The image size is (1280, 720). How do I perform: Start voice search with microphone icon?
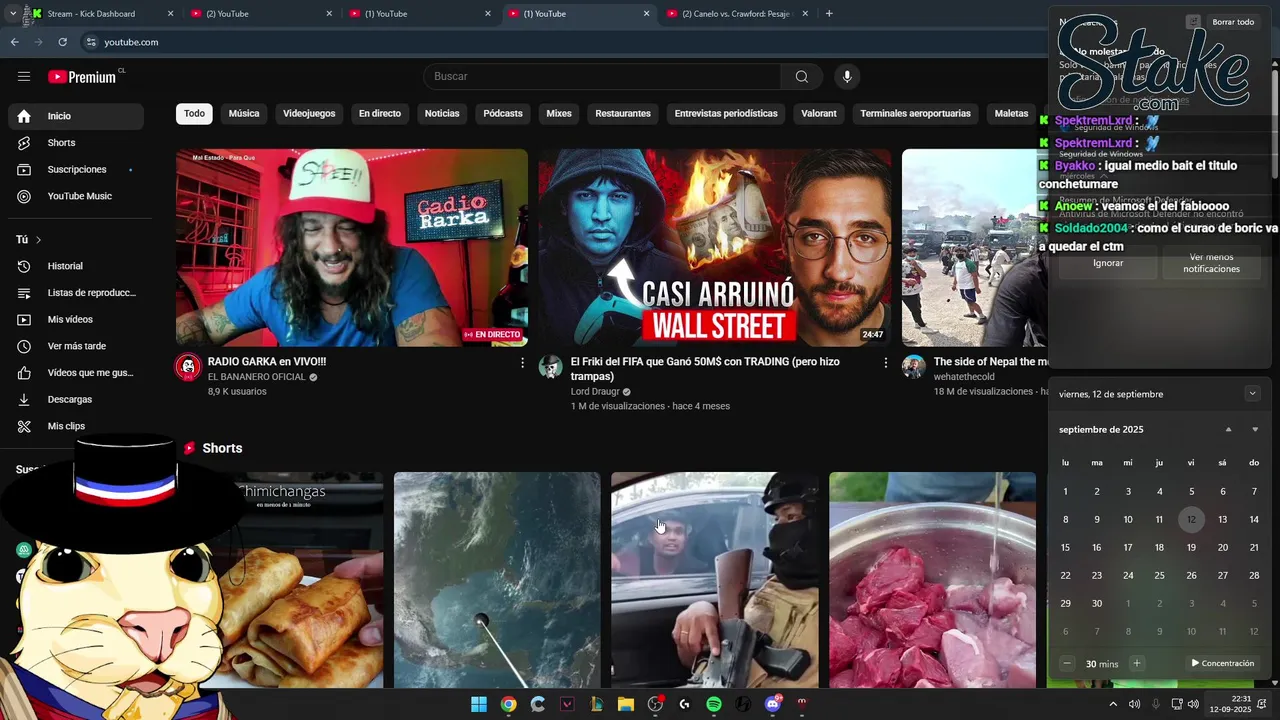tap(847, 76)
